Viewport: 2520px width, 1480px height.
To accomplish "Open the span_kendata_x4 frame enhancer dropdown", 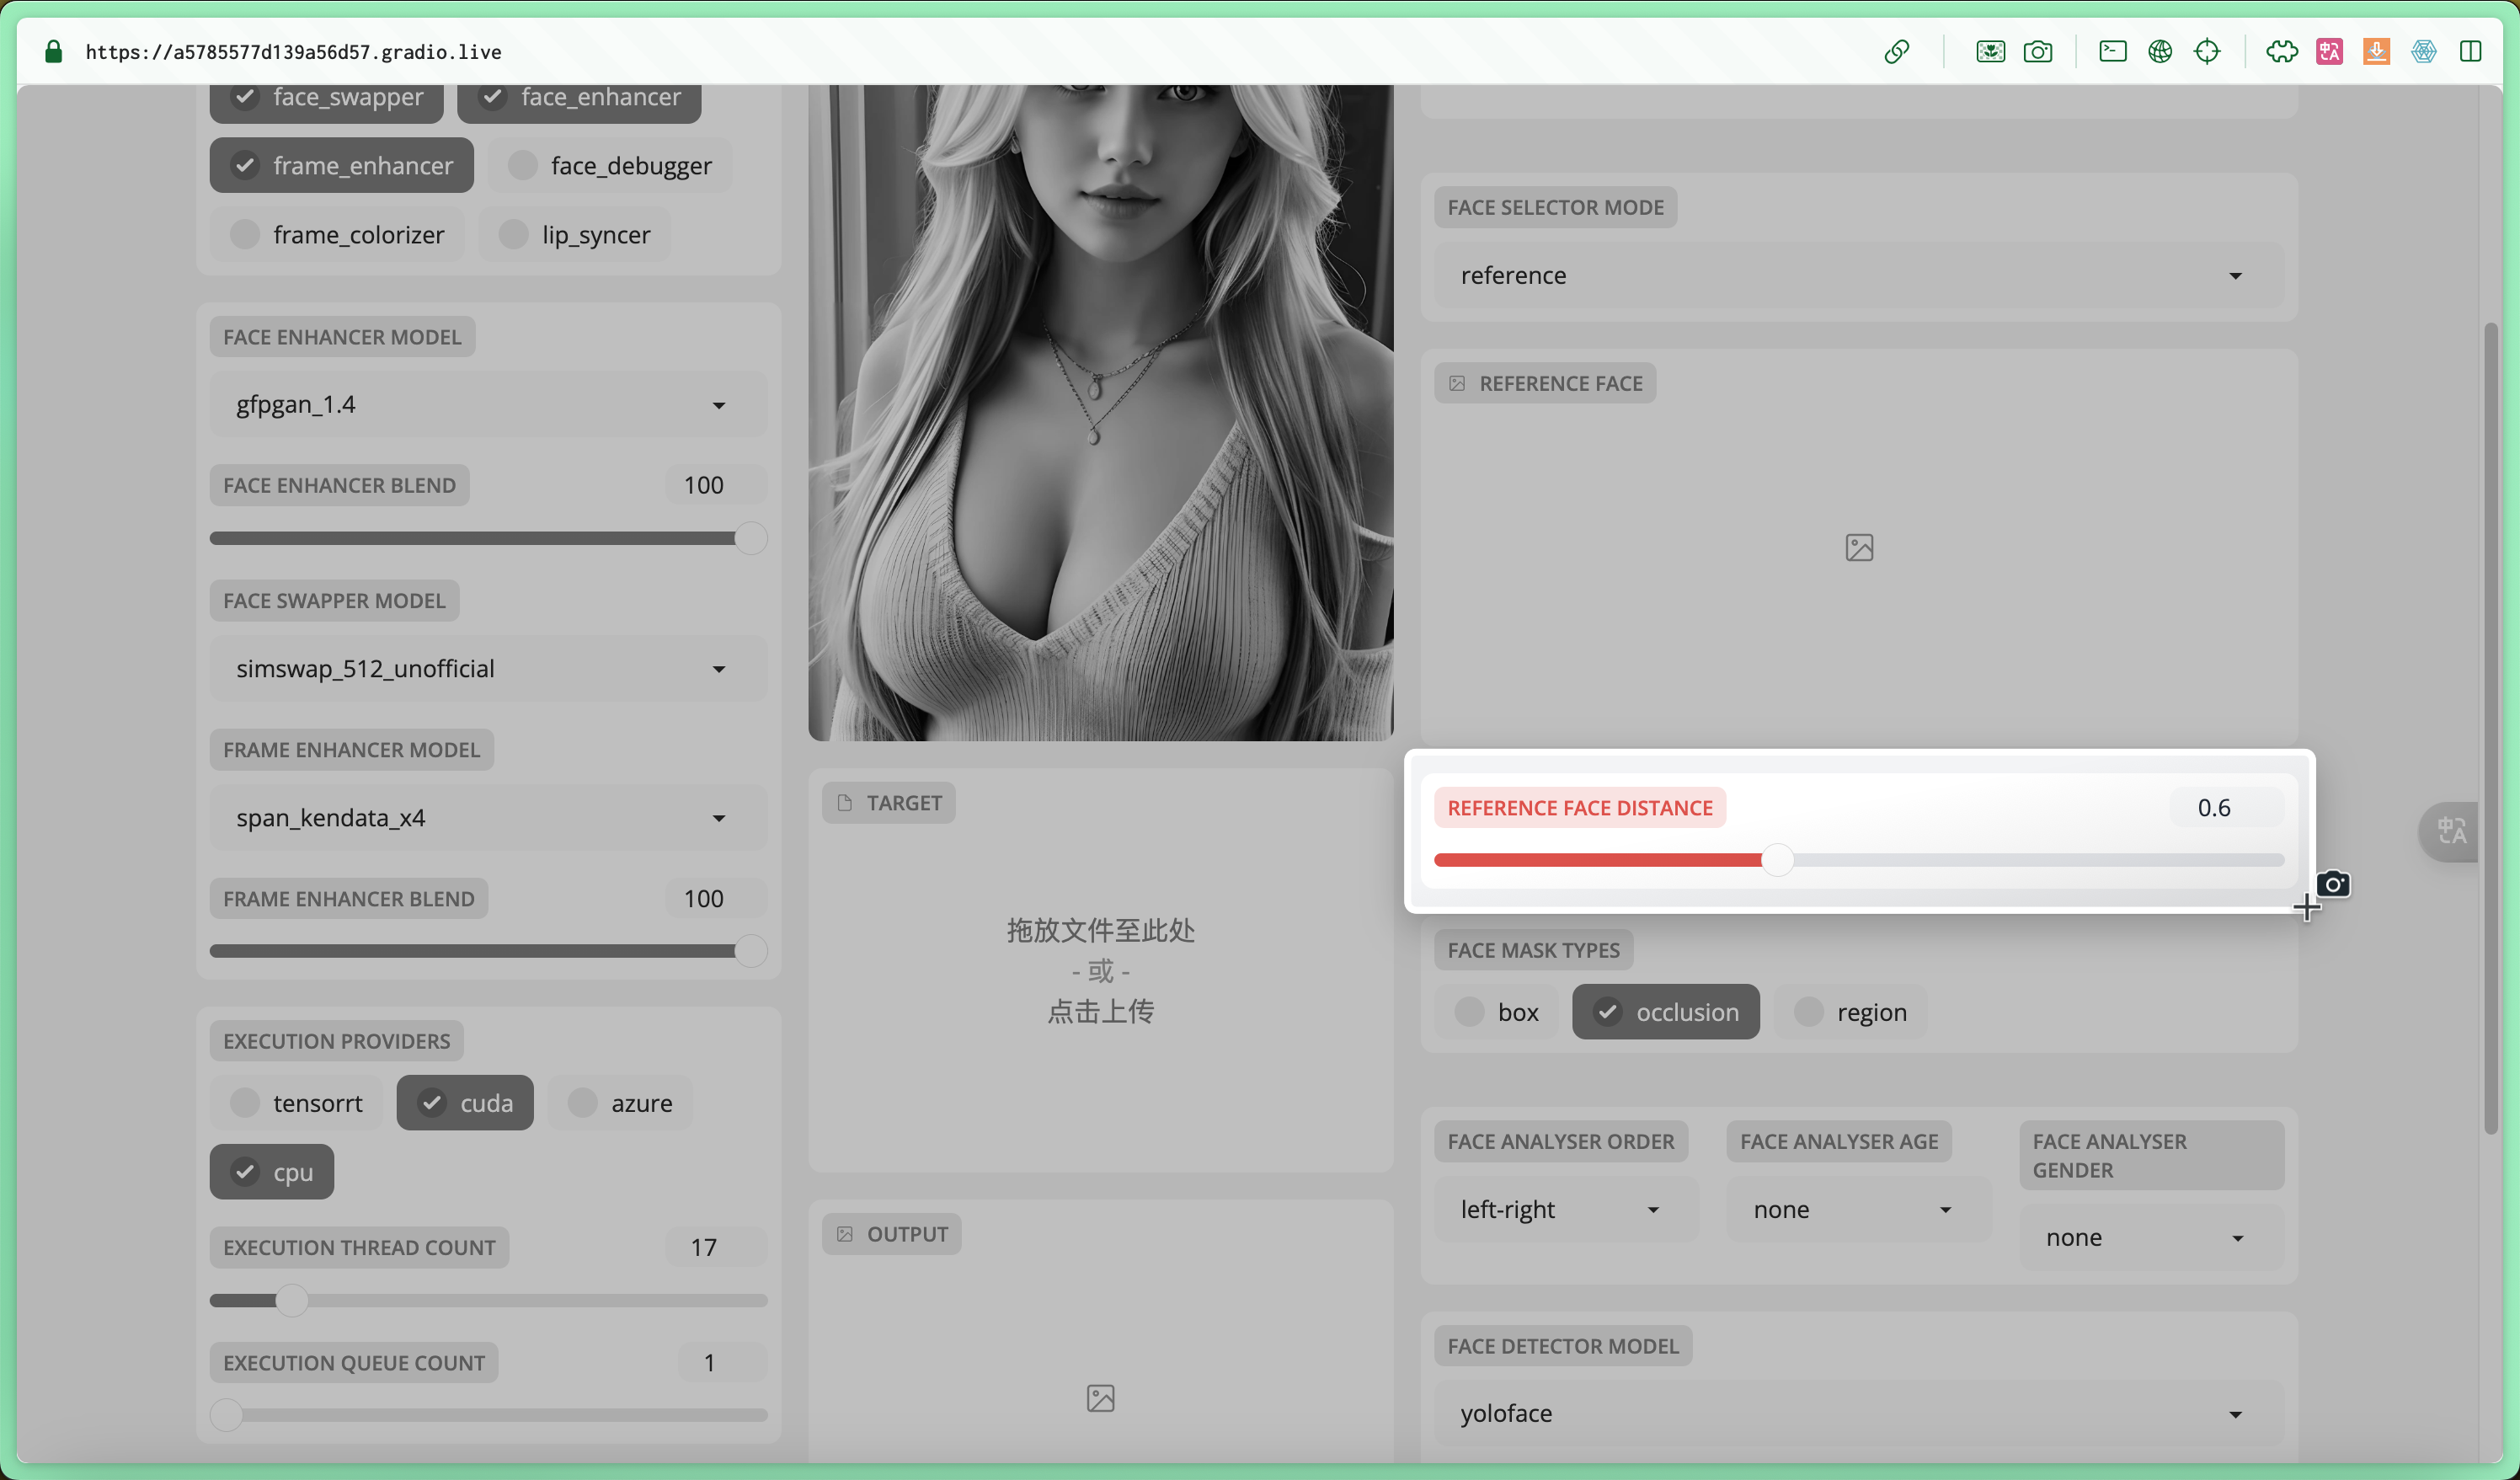I will point(488,818).
